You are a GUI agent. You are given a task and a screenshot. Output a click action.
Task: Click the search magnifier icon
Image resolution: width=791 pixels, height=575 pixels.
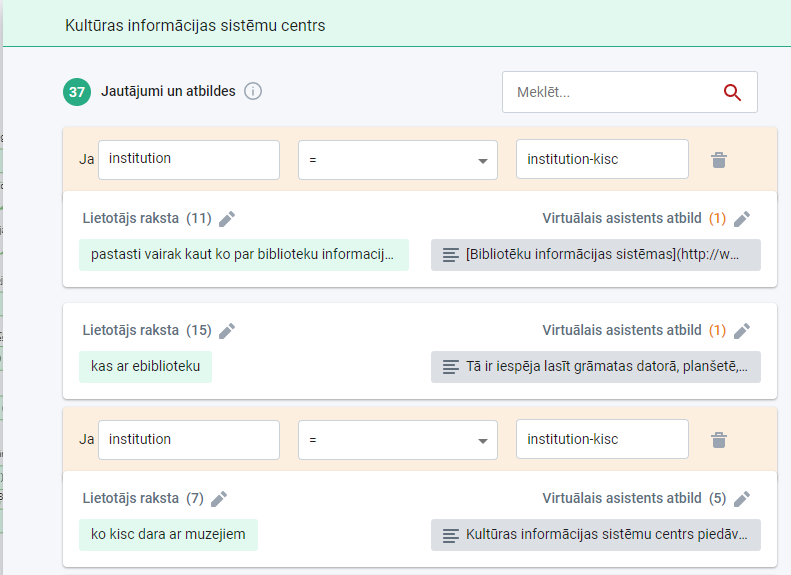(732, 93)
